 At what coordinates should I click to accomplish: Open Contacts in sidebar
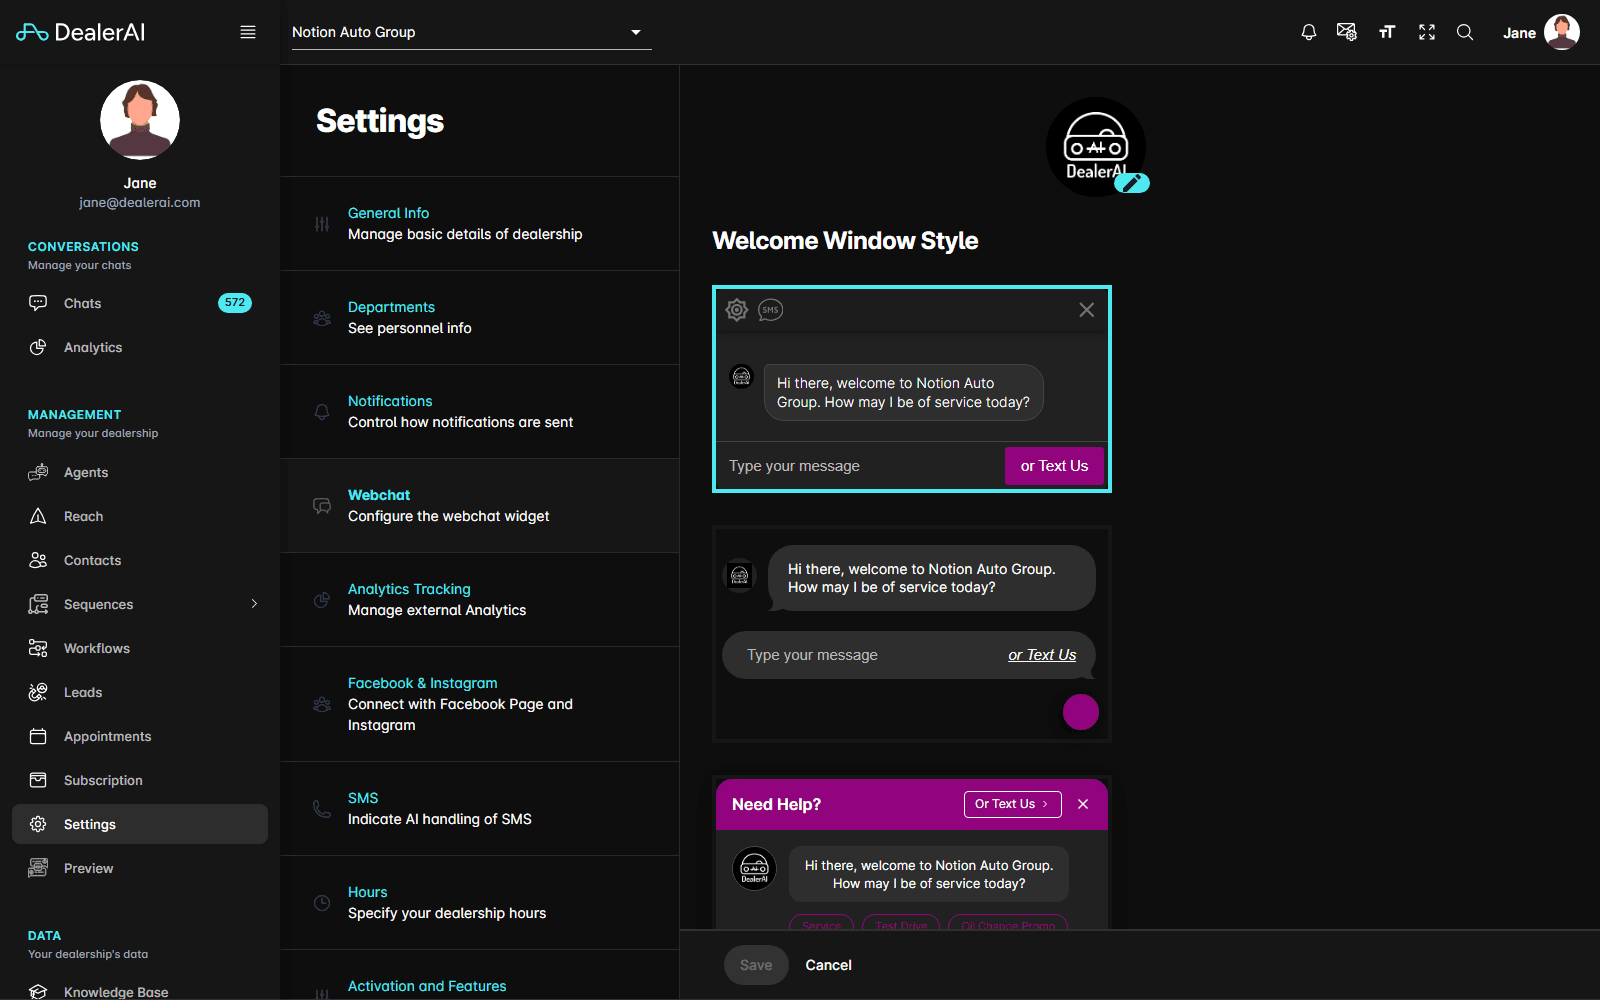pyautogui.click(x=140, y=560)
